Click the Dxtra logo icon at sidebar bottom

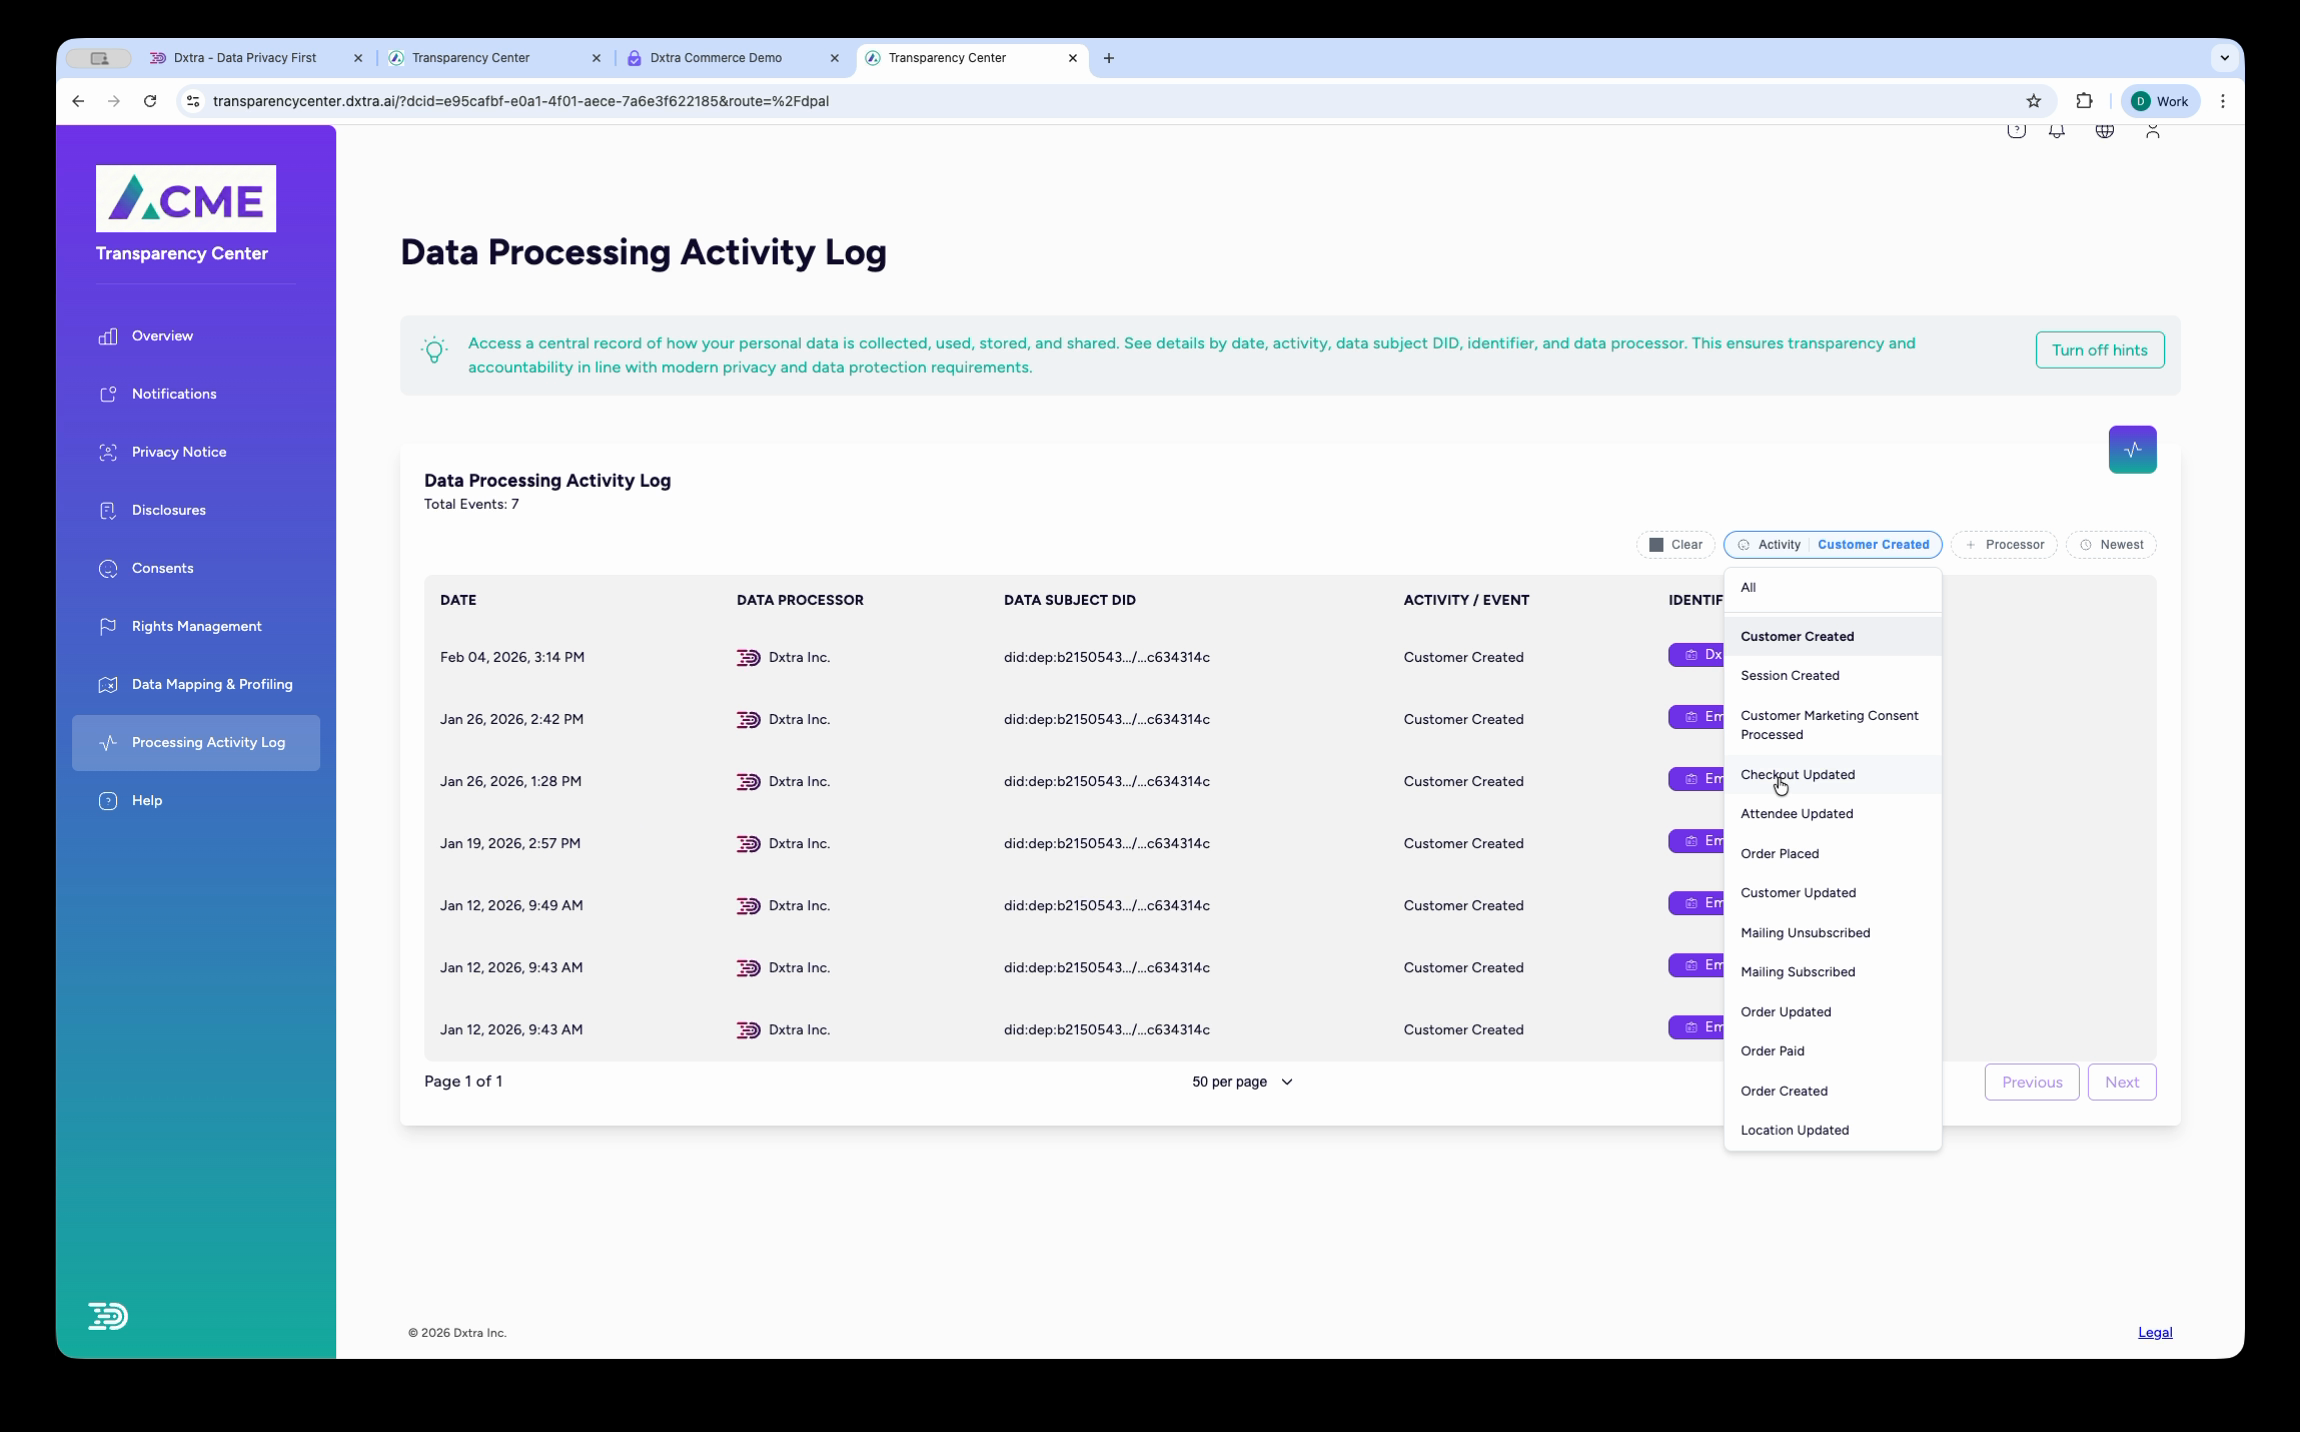coord(107,1316)
